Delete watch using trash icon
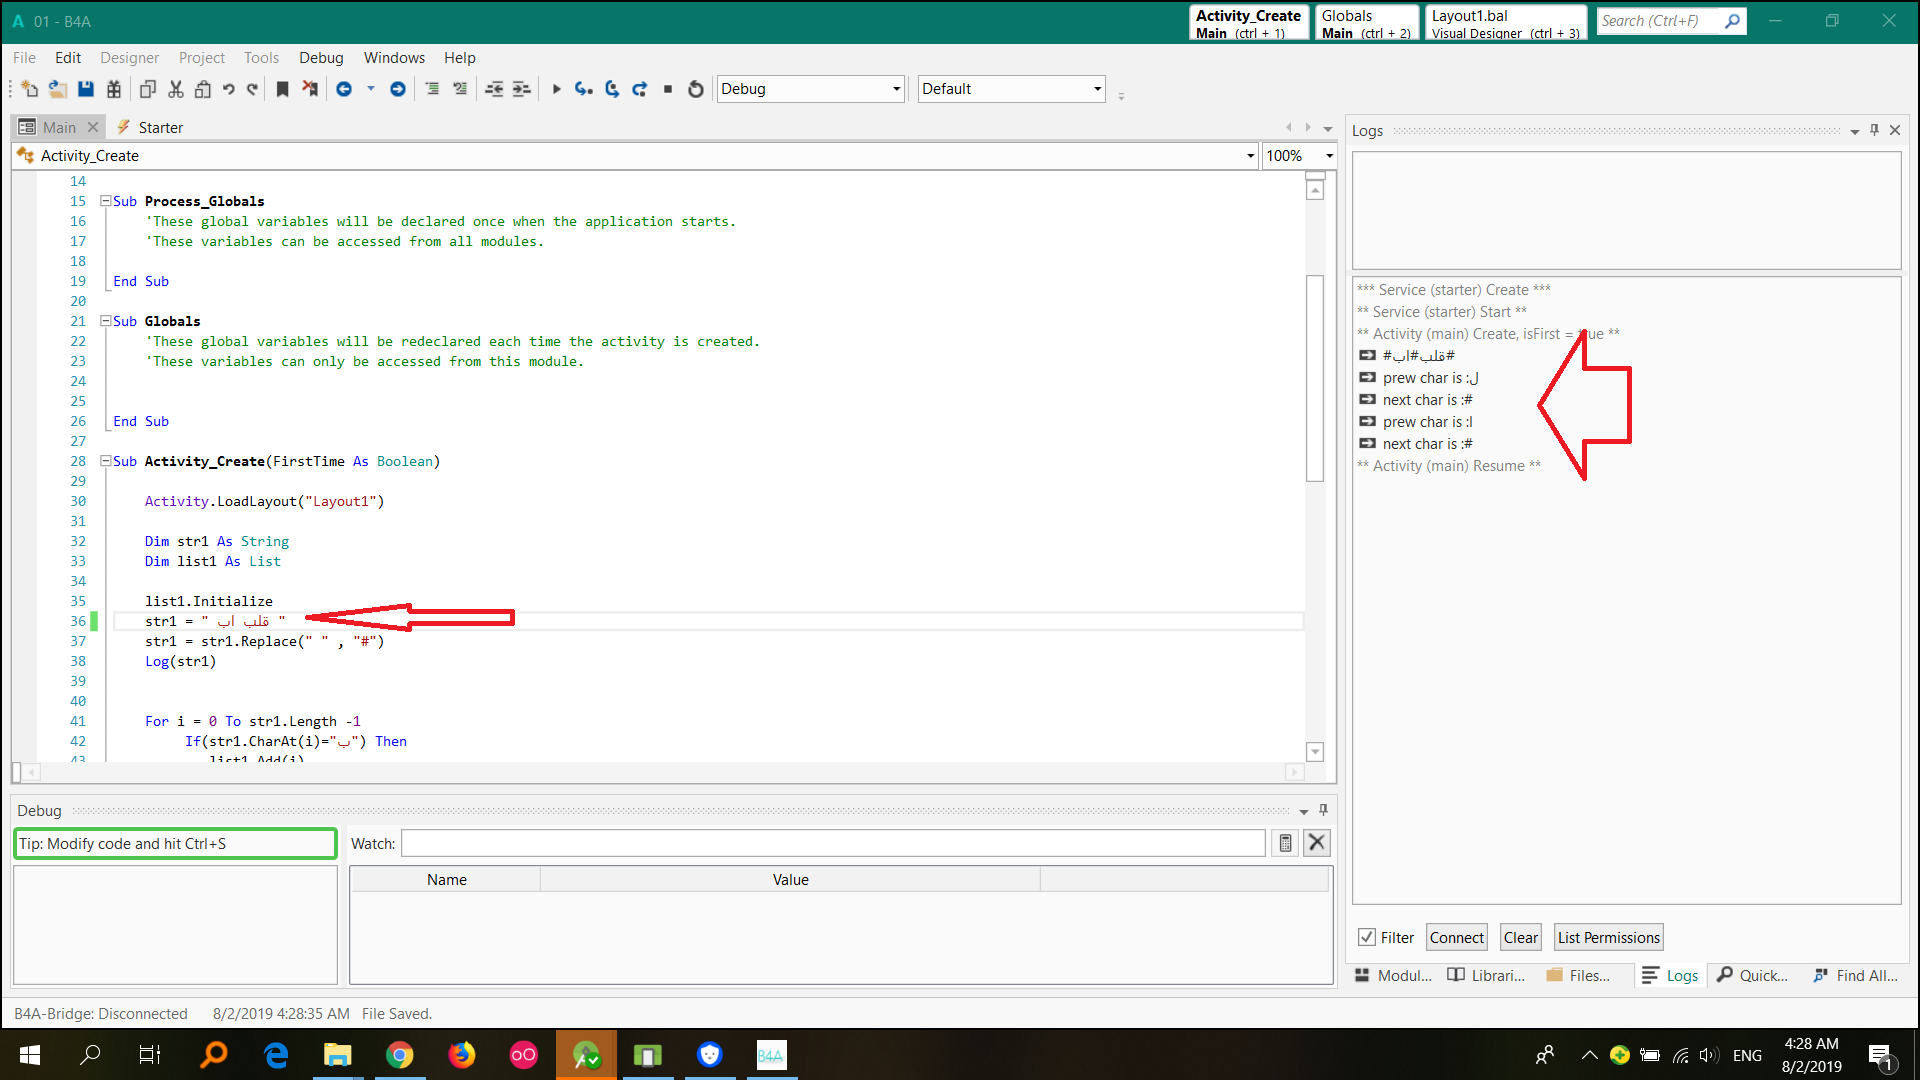The width and height of the screenshot is (1920, 1080). tap(1285, 843)
